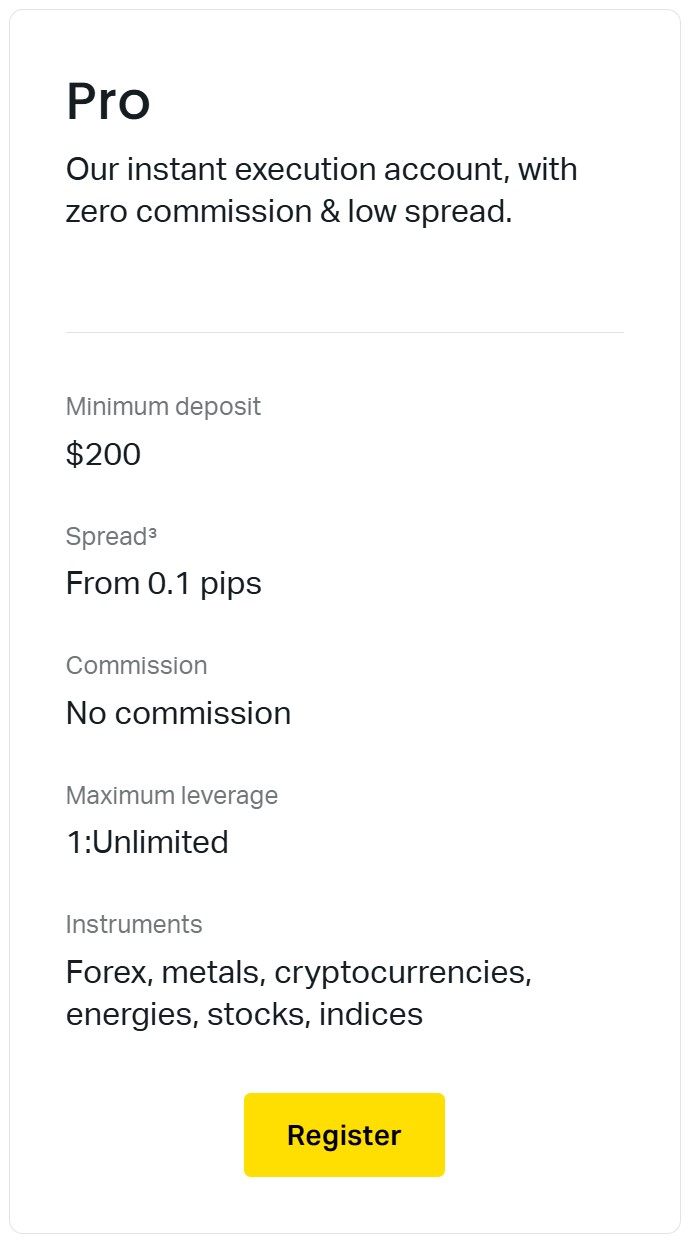Click the Commission label

click(x=136, y=666)
